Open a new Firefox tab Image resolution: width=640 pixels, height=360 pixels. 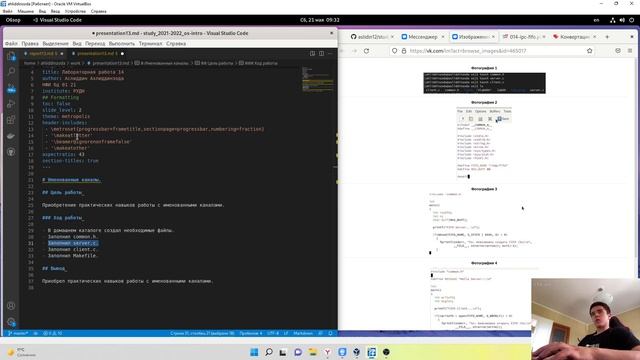pyautogui.click(x=607, y=37)
